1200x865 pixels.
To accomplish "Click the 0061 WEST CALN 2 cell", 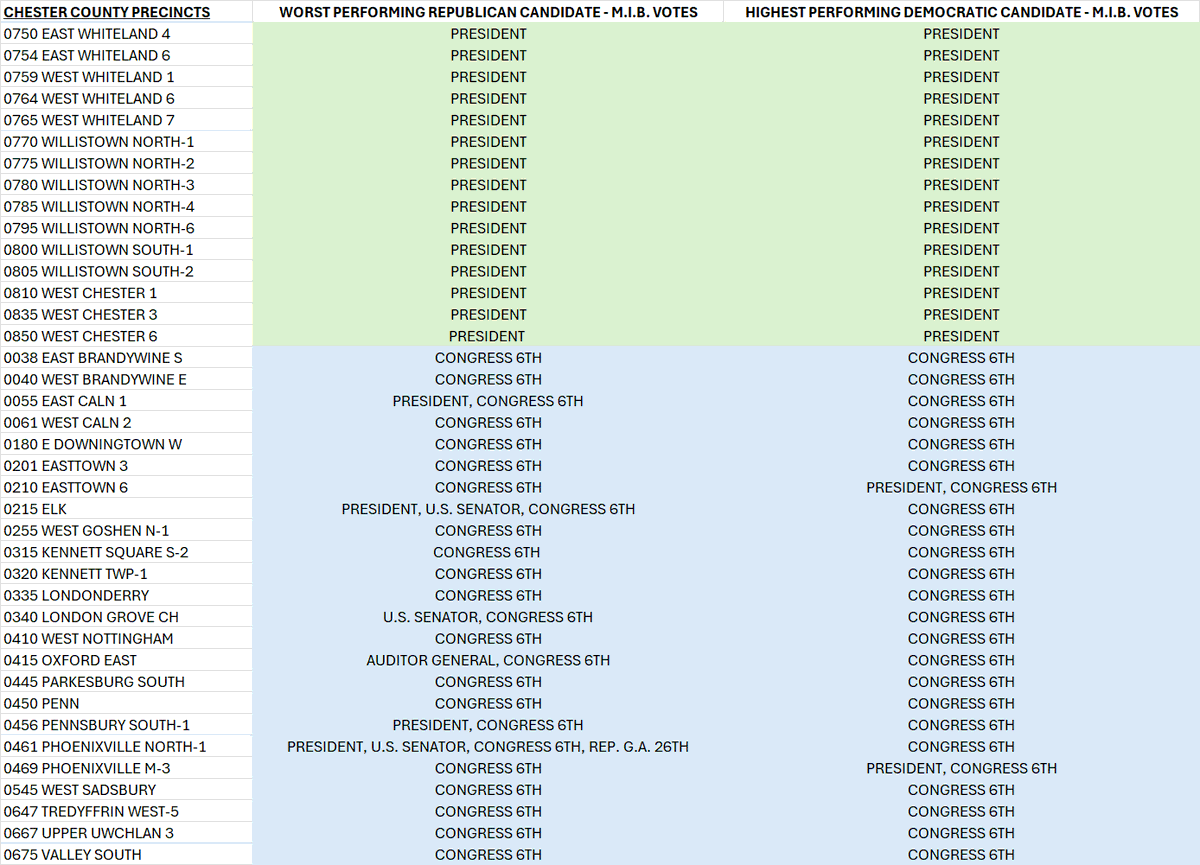I will [x=126, y=423].
